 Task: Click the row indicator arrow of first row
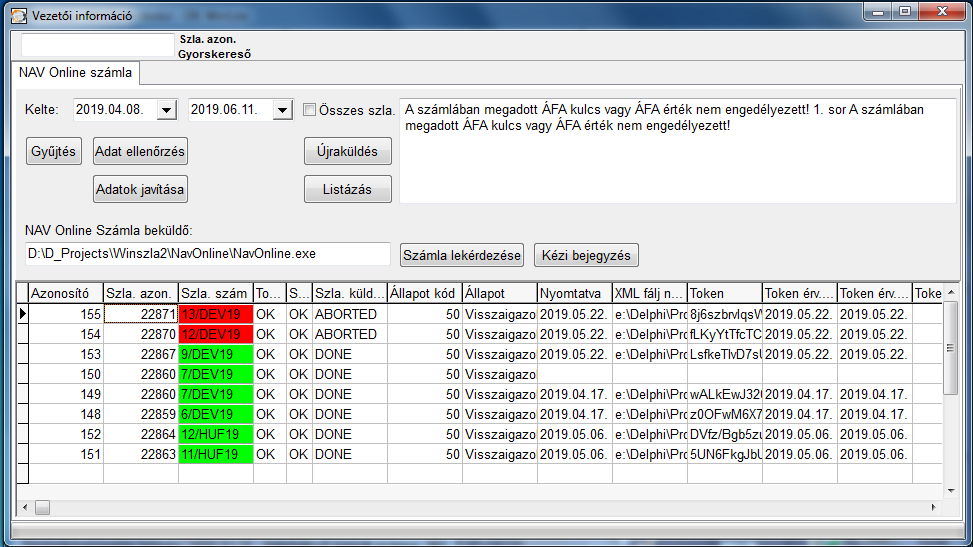pos(23,314)
